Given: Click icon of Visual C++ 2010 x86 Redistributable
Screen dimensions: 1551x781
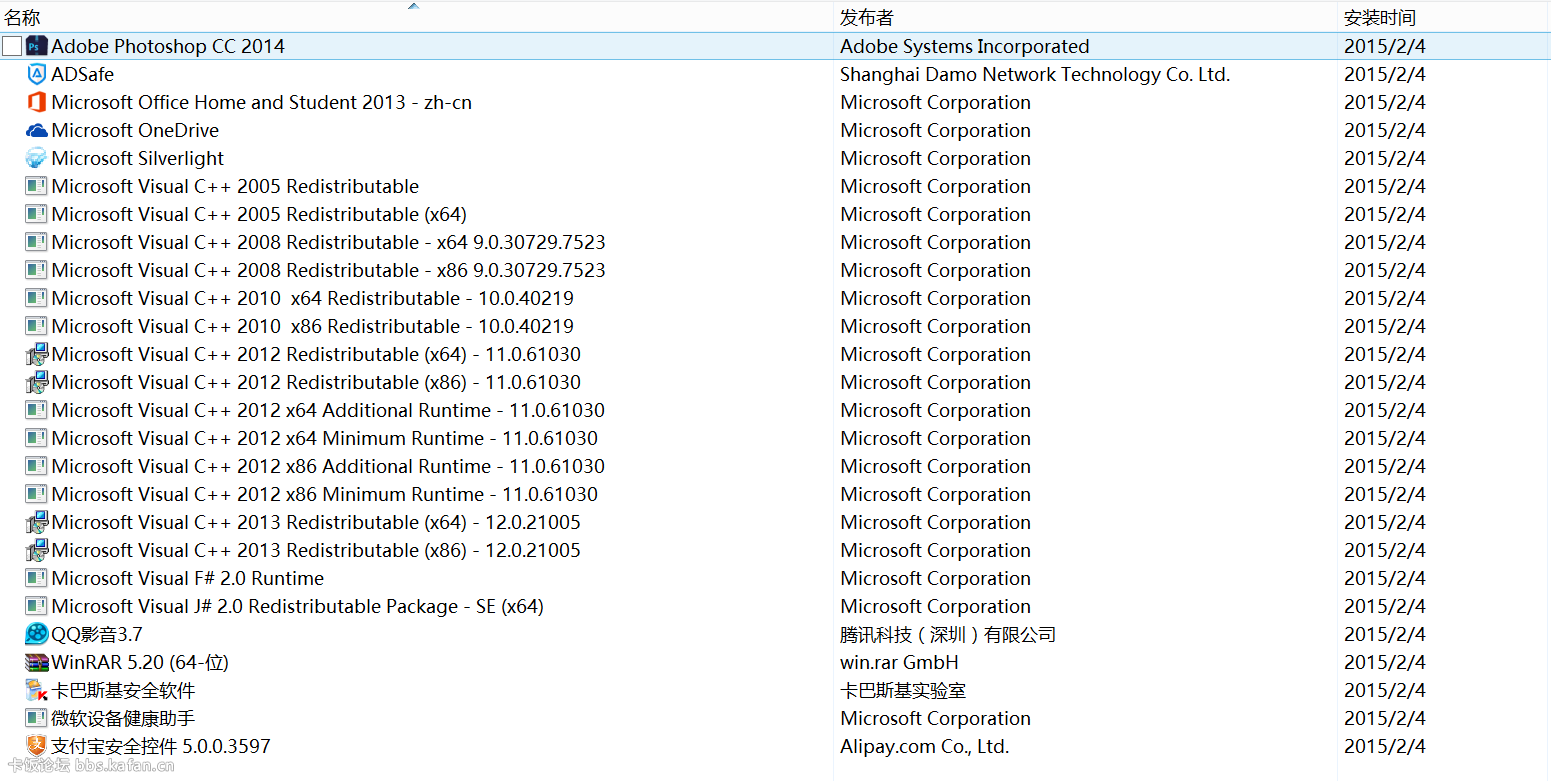Looking at the screenshot, I should click(x=37, y=326).
